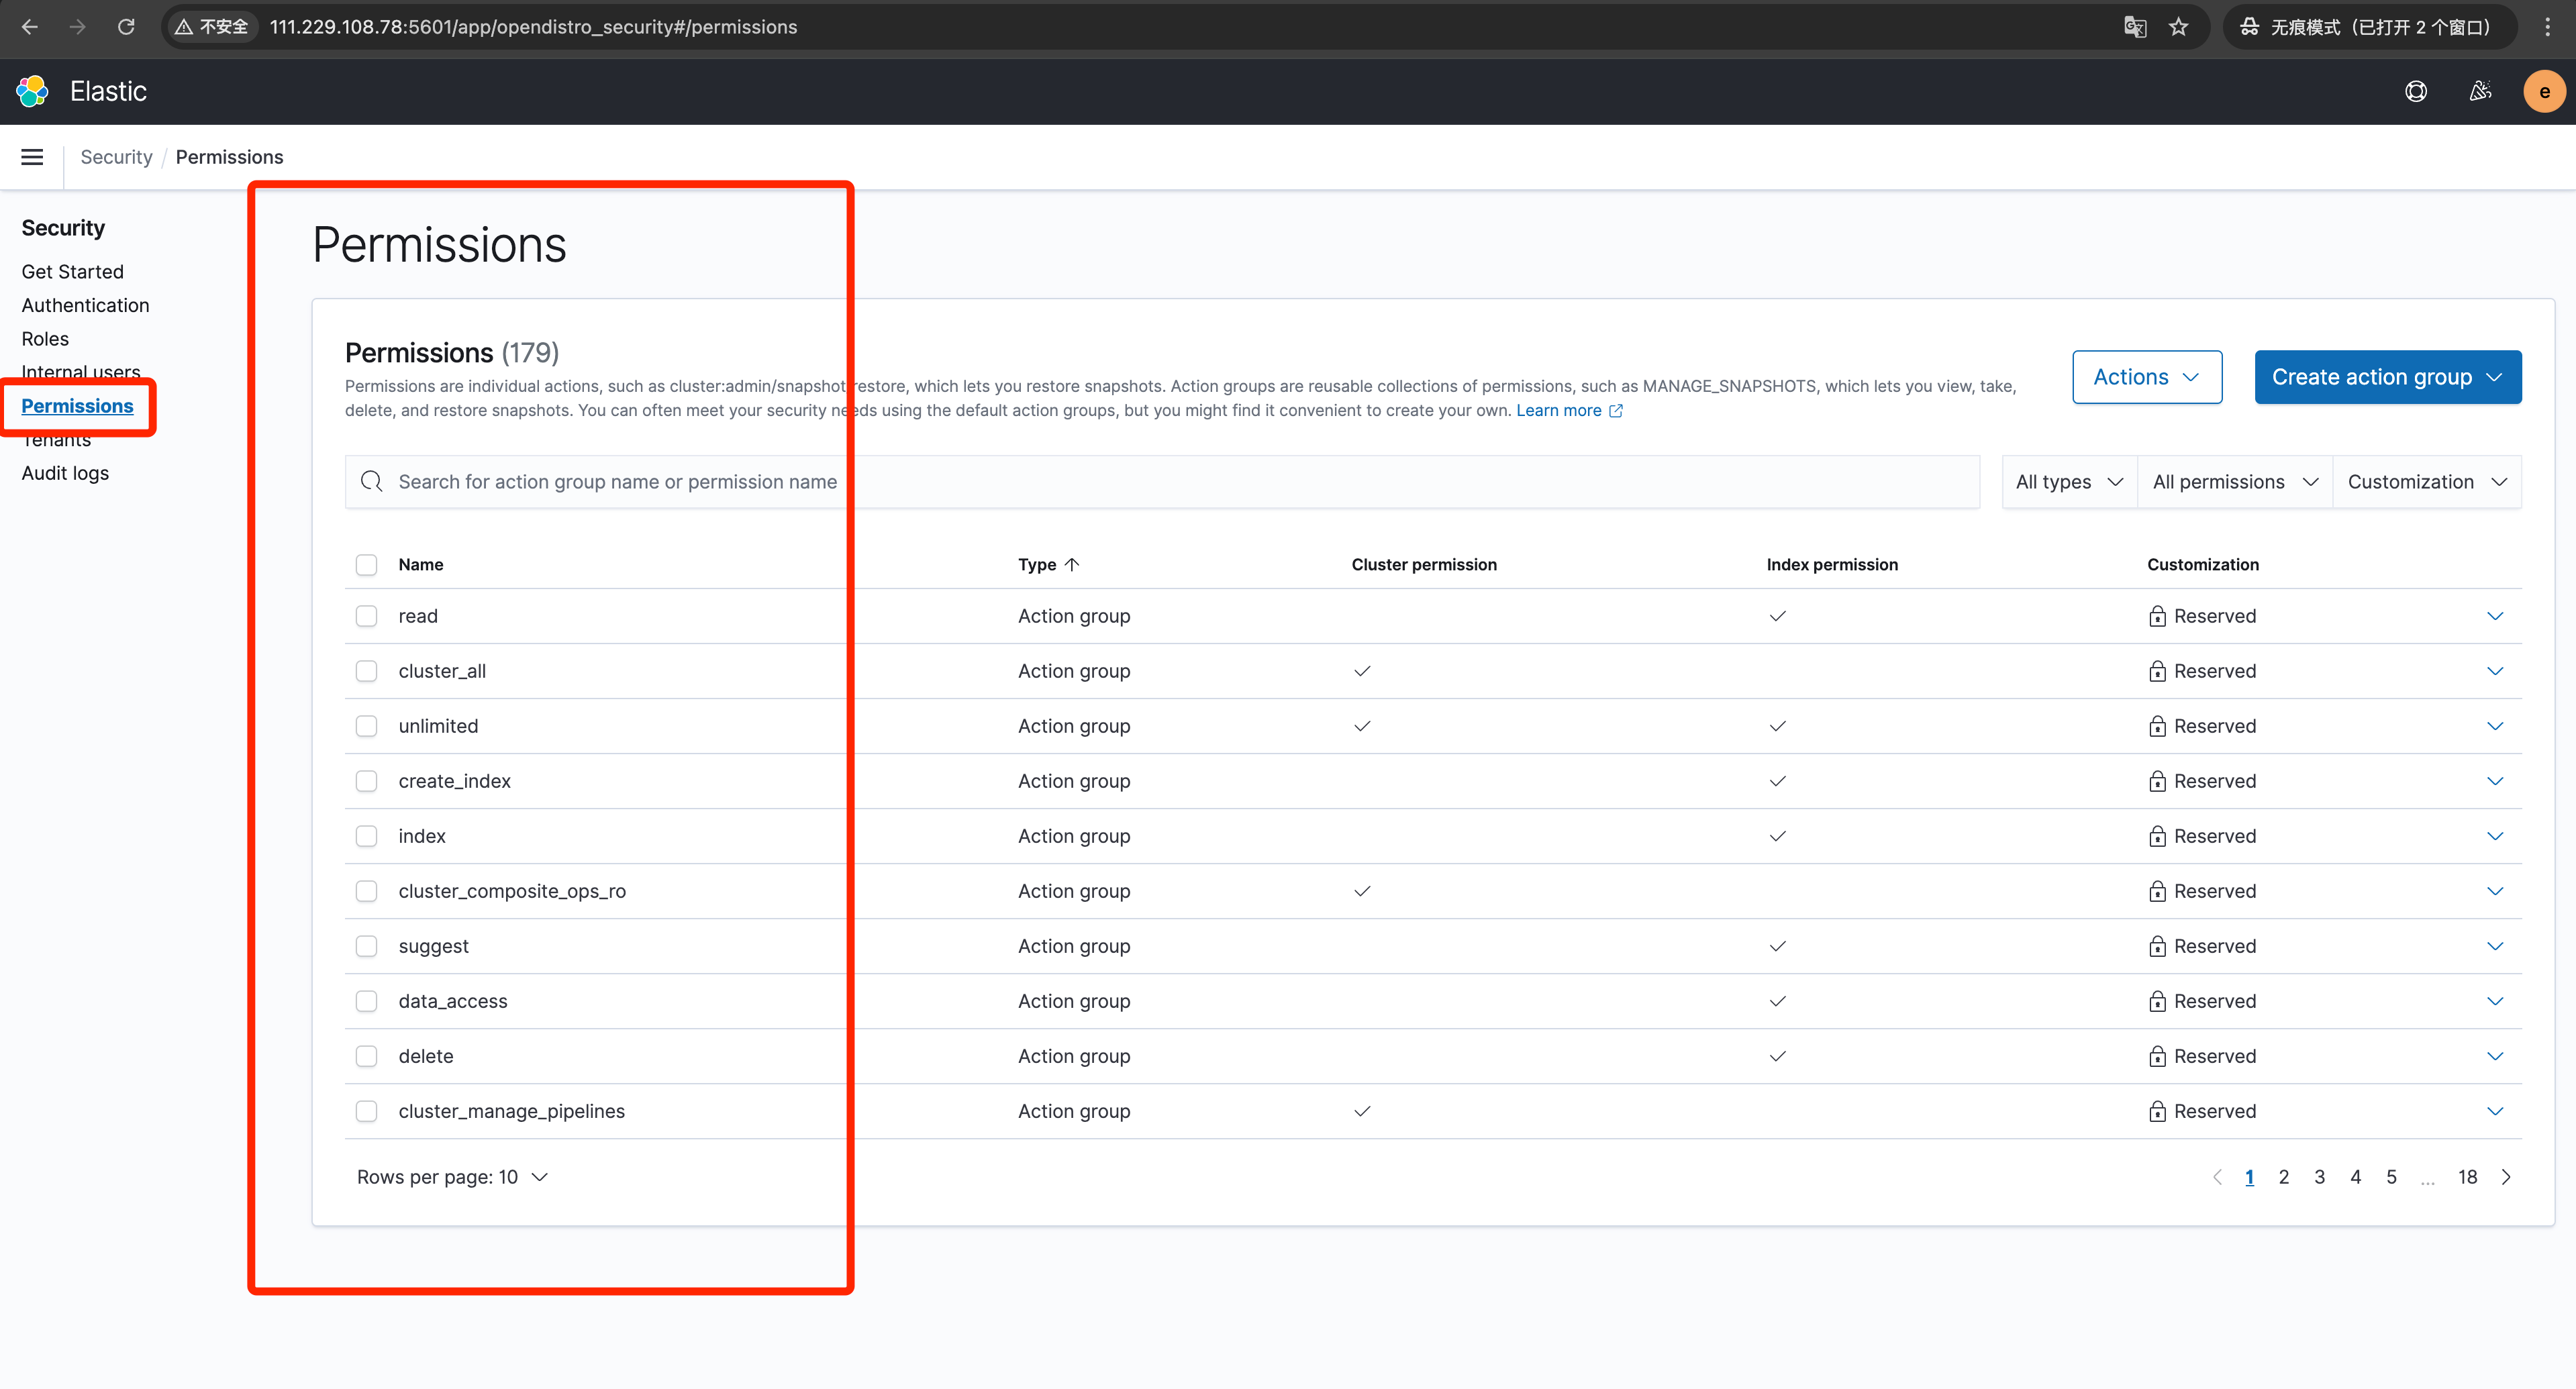Open the help lifebuoy icon

(x=2415, y=91)
